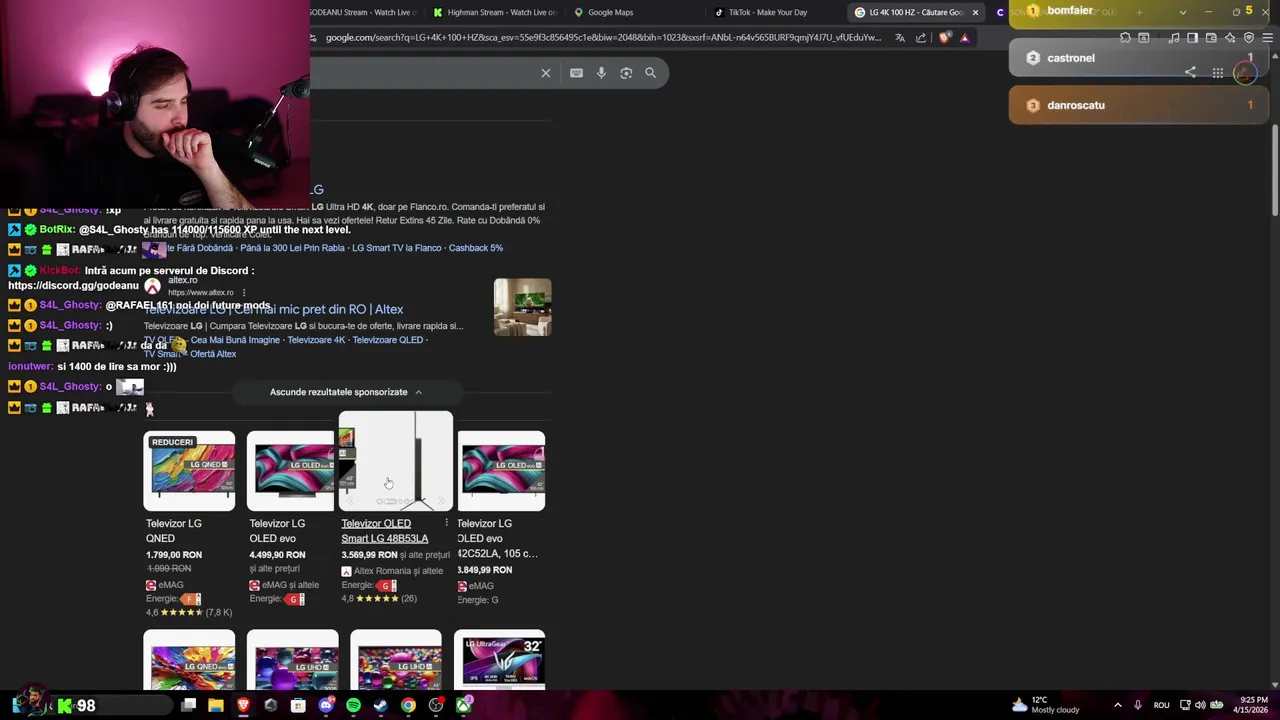Toggle the browser sidebar panel icon

tap(1192, 38)
